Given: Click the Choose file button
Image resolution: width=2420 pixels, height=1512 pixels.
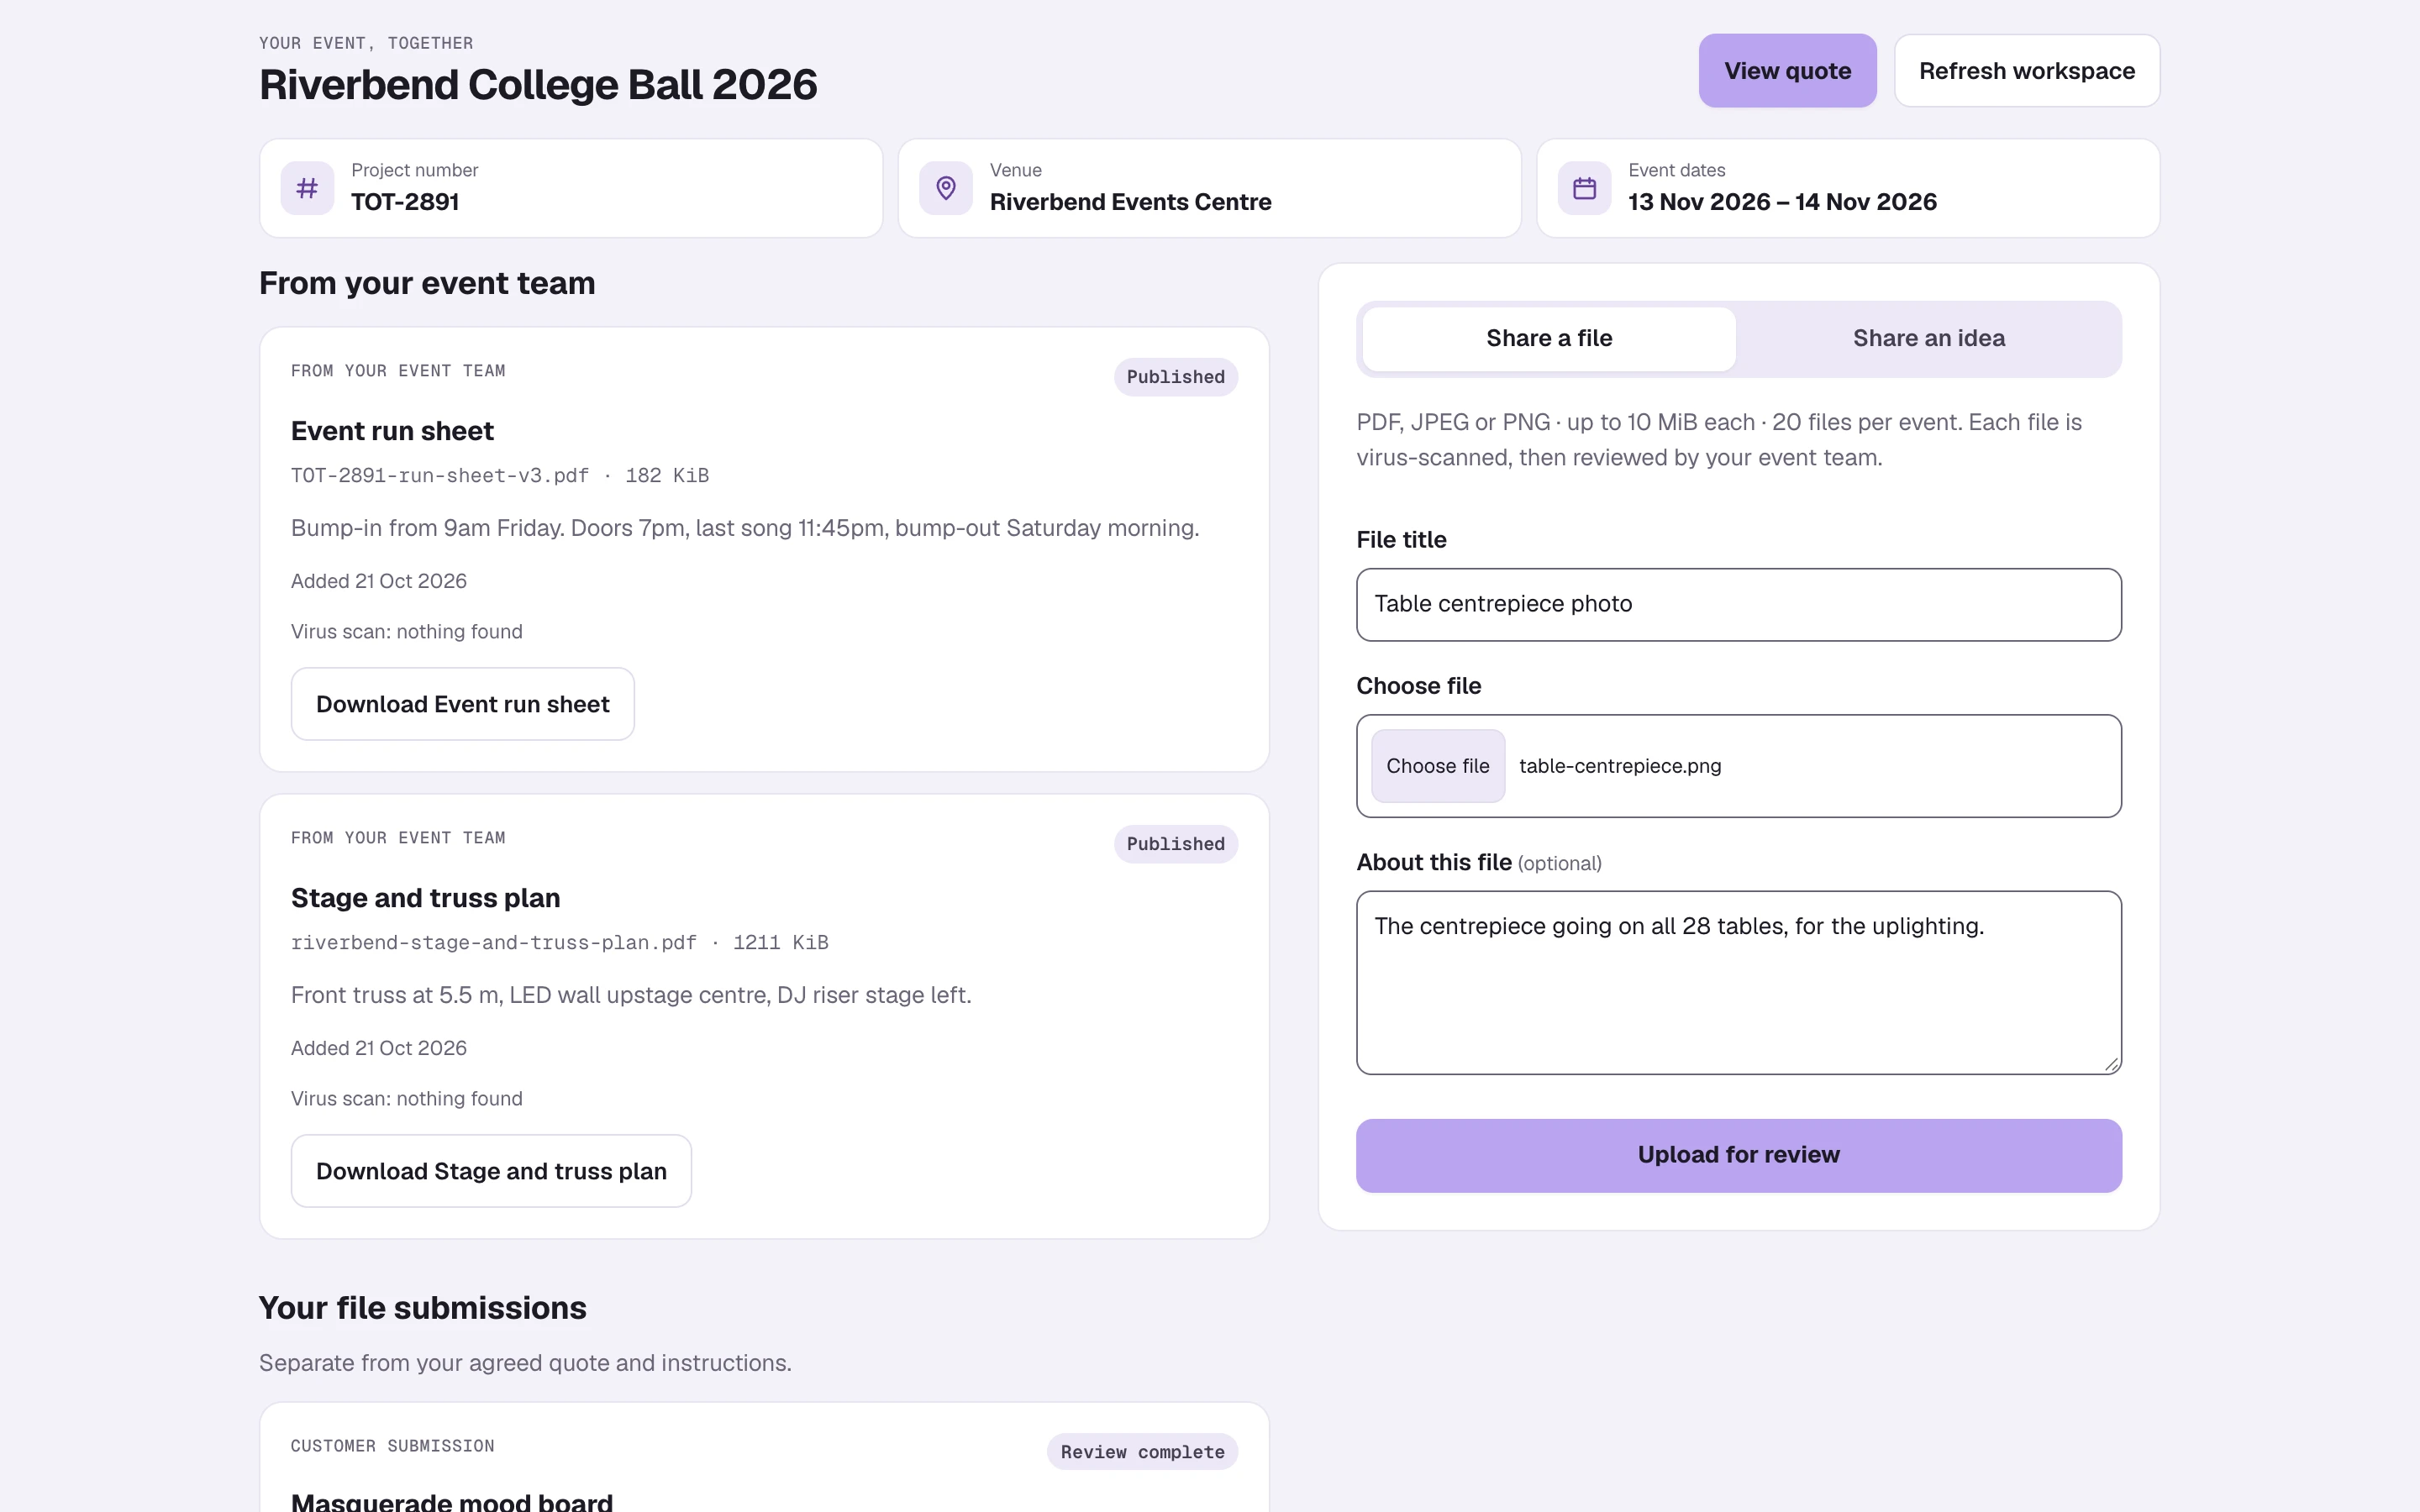Looking at the screenshot, I should [x=1438, y=766].
